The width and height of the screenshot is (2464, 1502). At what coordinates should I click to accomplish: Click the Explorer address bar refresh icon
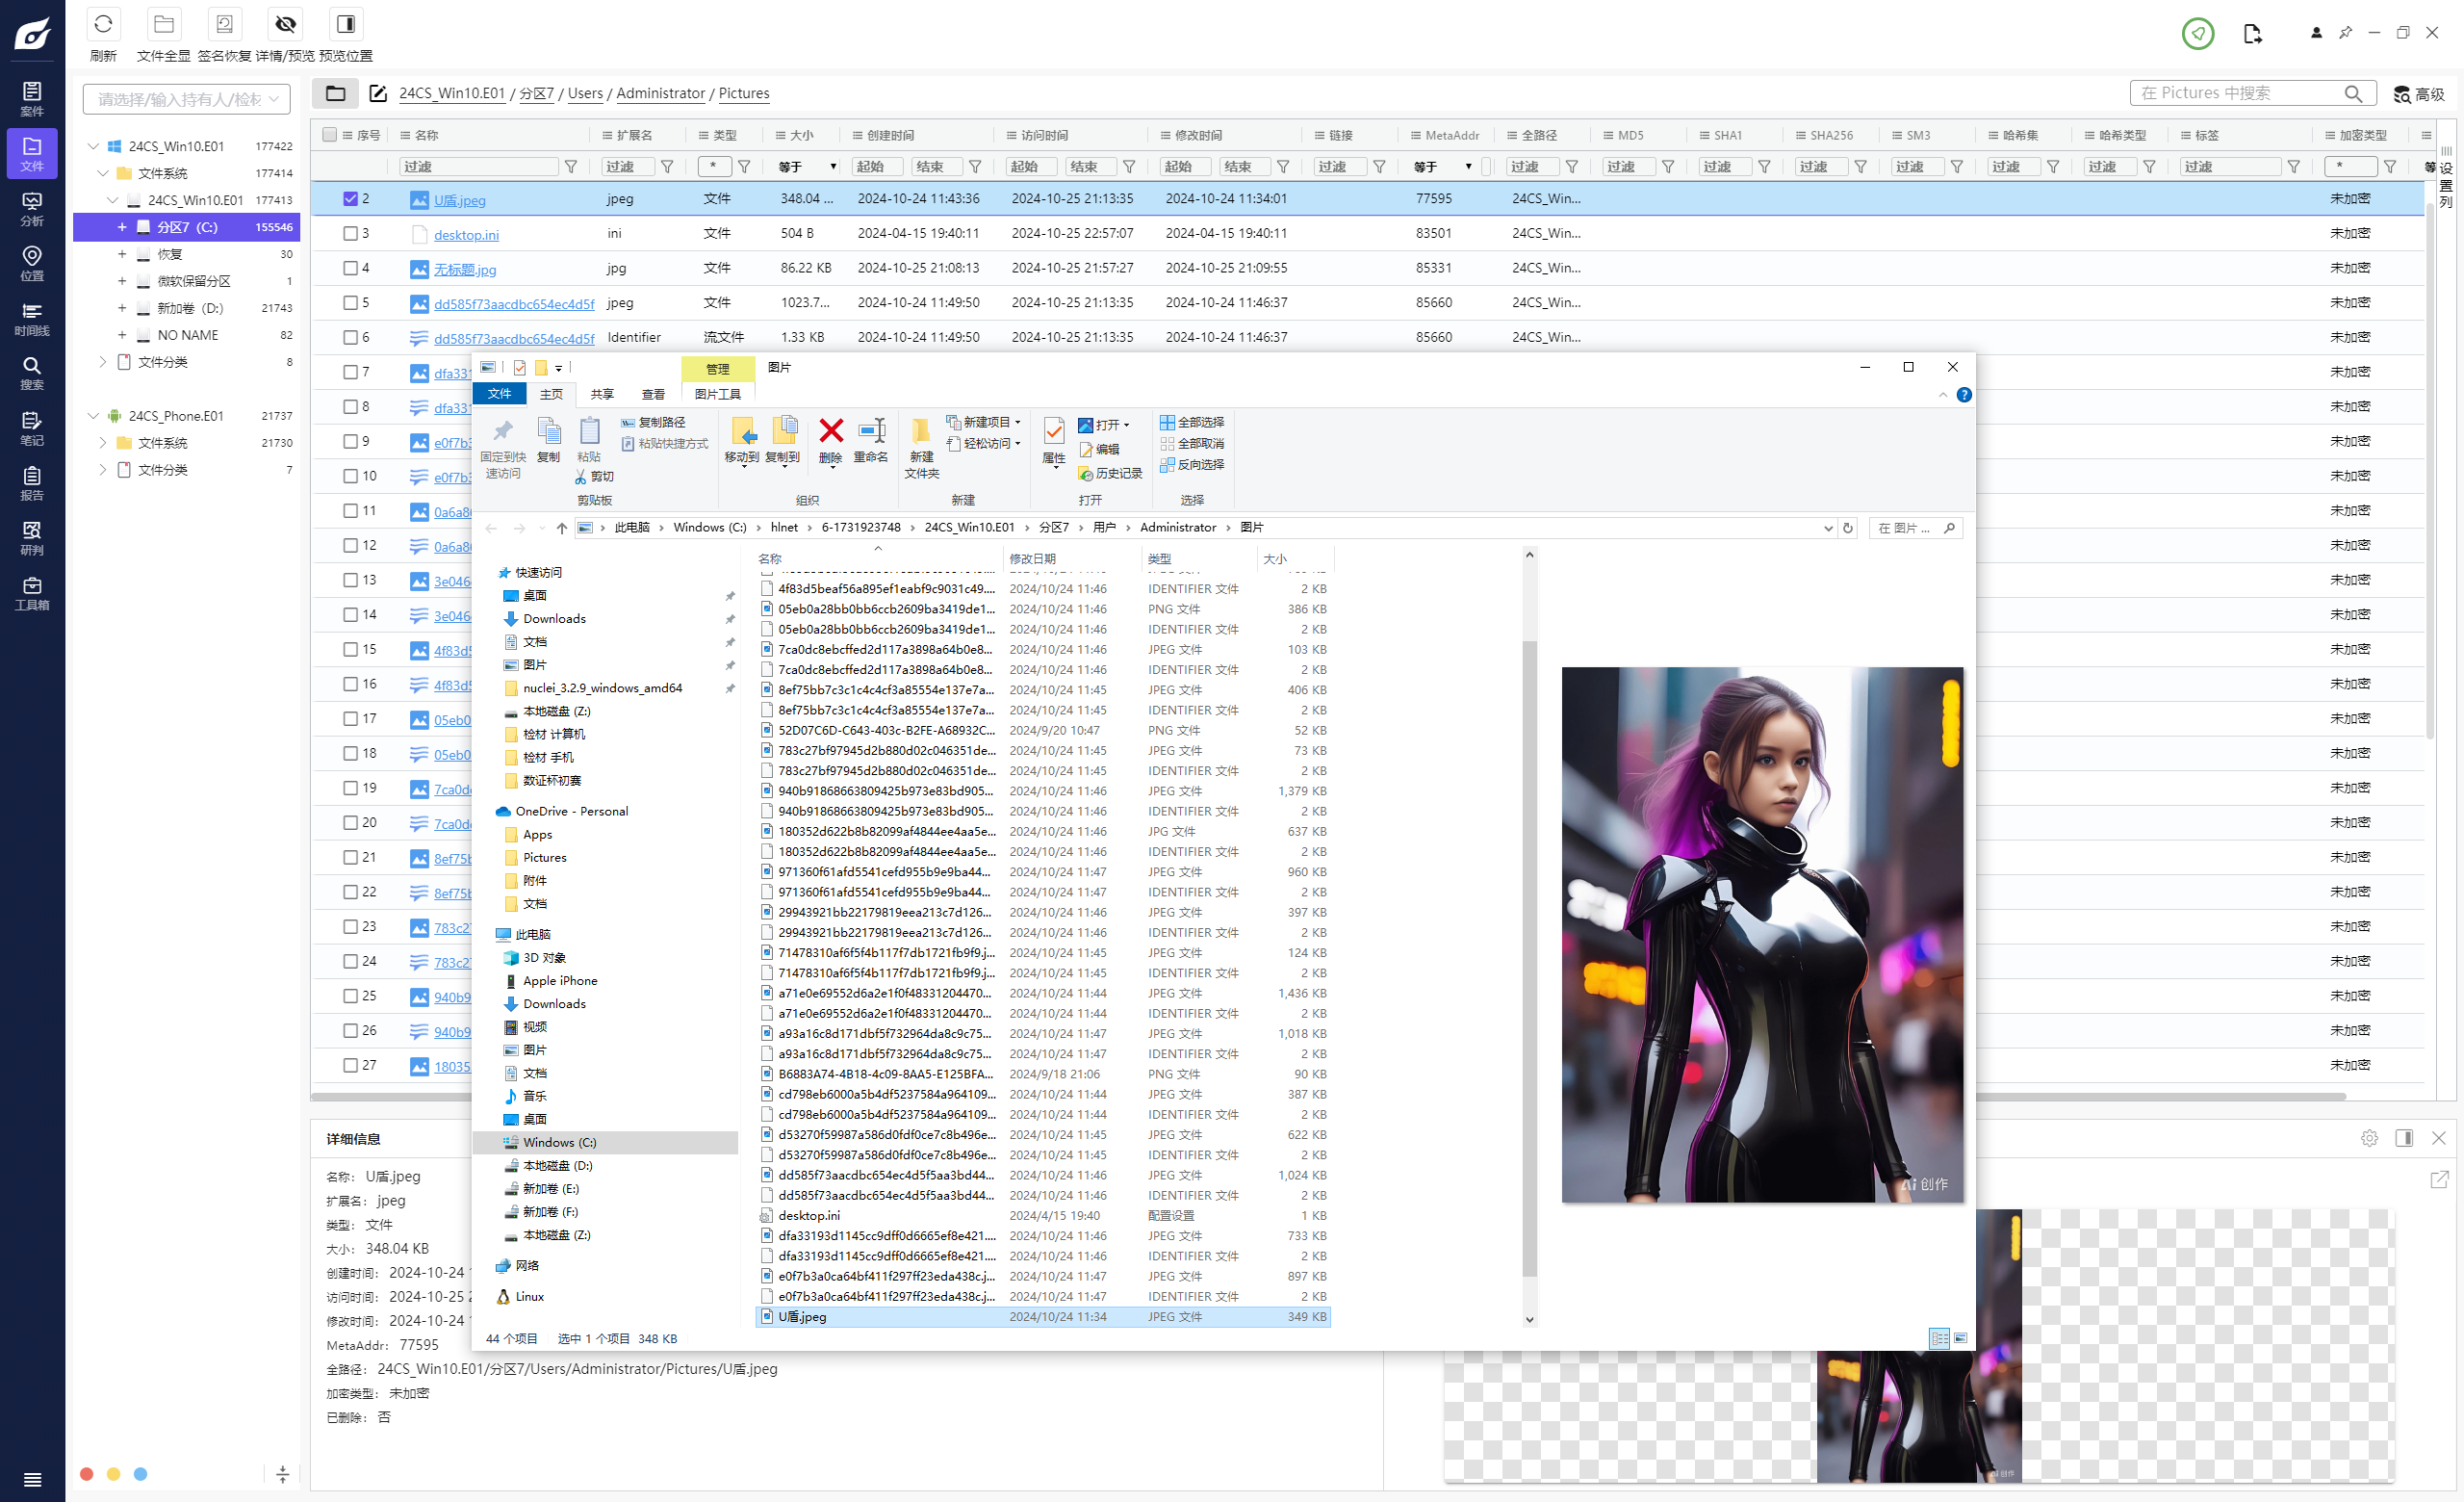[1848, 528]
